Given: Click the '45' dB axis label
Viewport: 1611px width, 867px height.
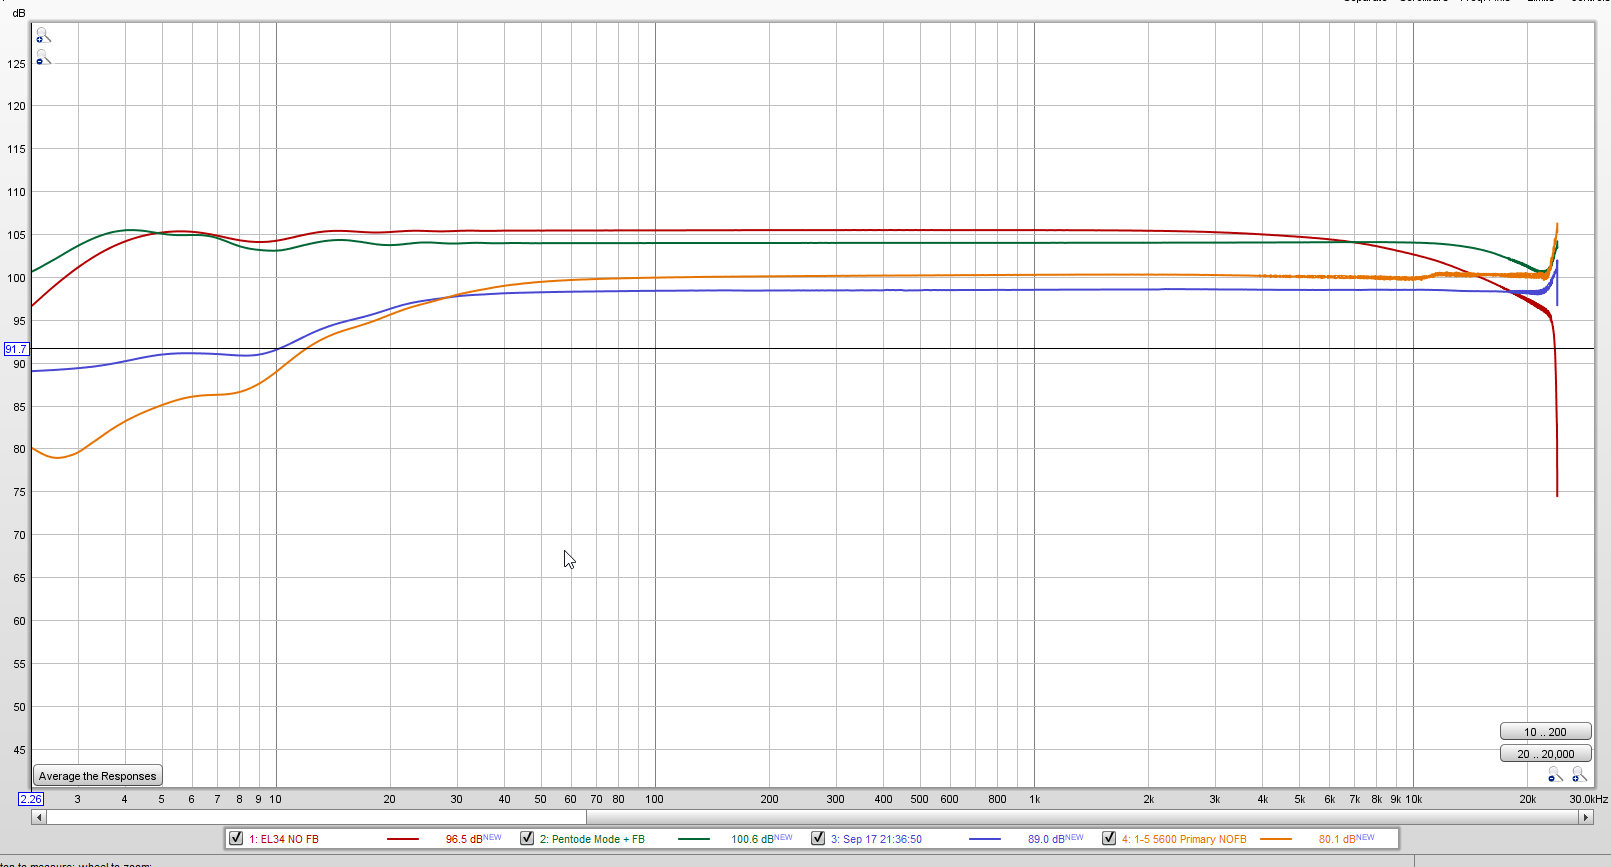Looking at the screenshot, I should pyautogui.click(x=20, y=750).
